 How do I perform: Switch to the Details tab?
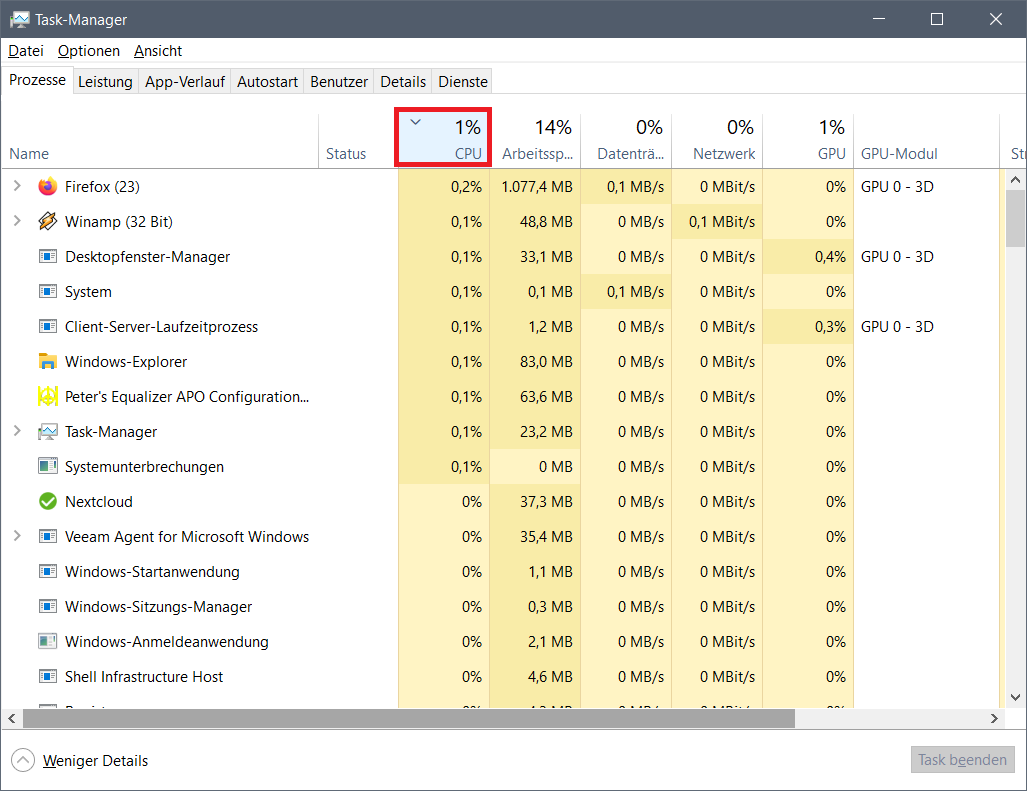(x=403, y=82)
